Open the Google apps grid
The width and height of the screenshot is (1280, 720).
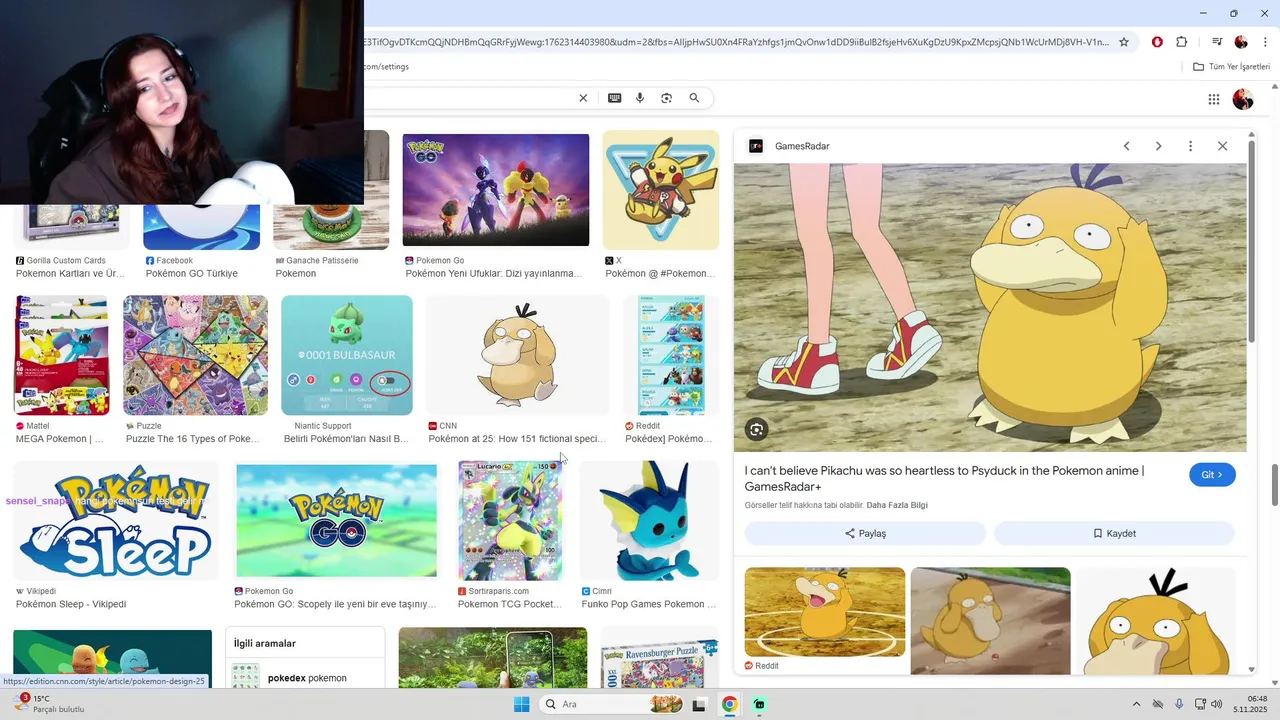coord(1214,99)
